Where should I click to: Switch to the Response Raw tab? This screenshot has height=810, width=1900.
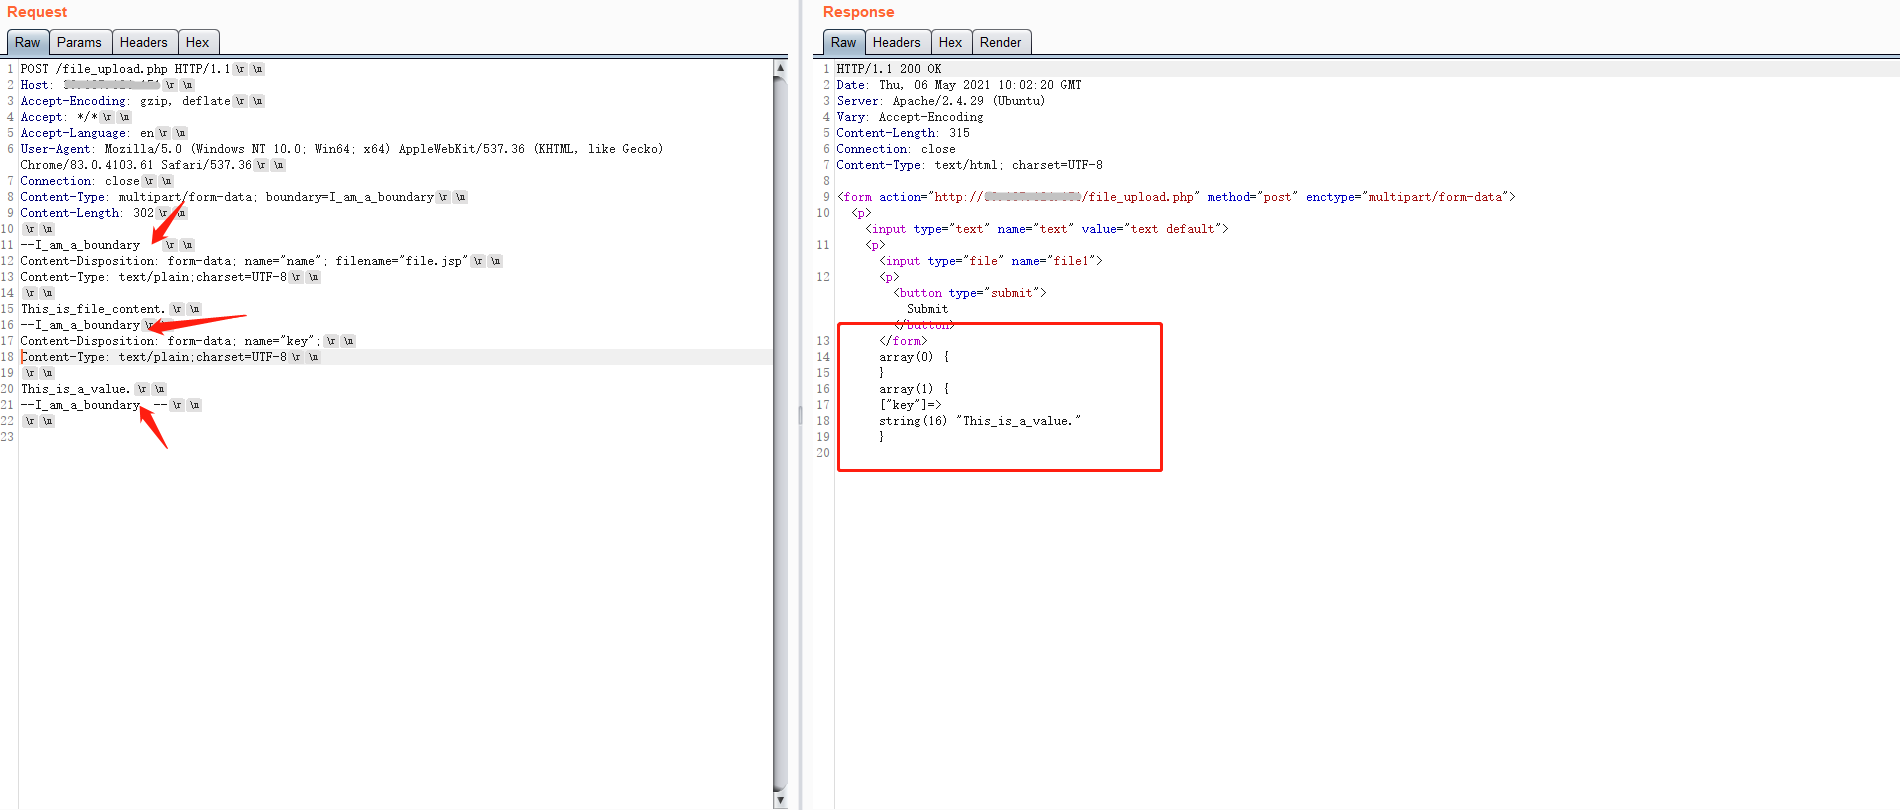844,43
